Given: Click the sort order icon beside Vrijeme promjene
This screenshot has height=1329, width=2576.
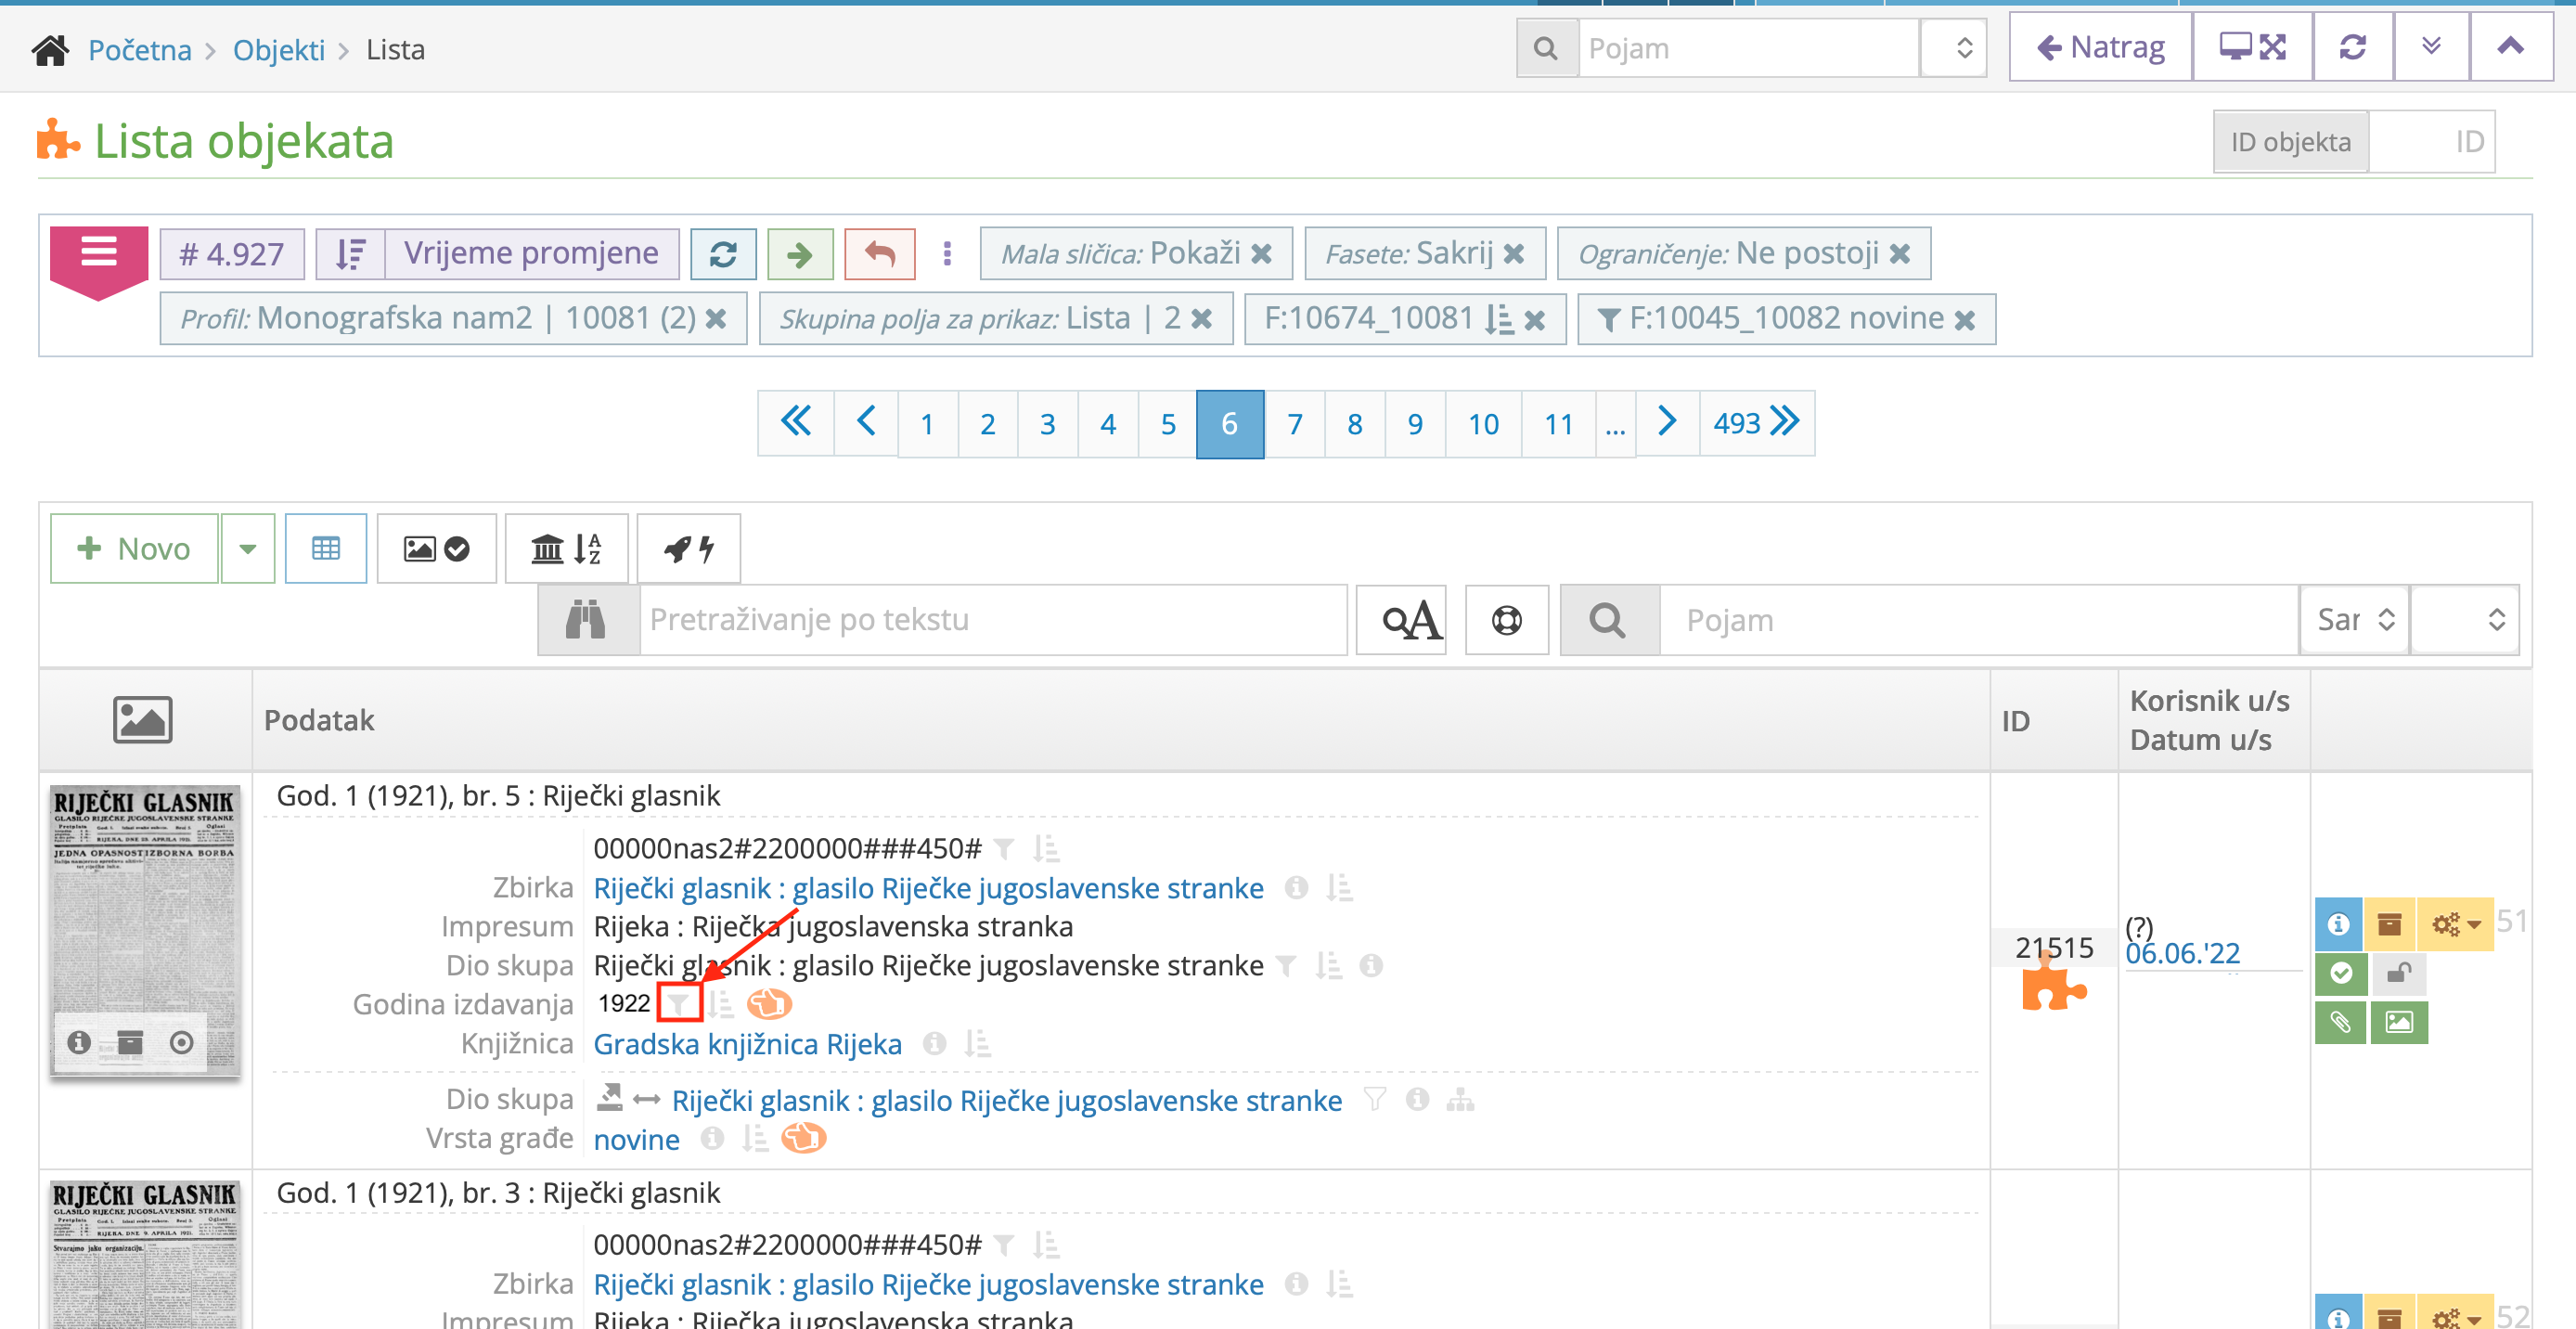Looking at the screenshot, I should (x=350, y=254).
